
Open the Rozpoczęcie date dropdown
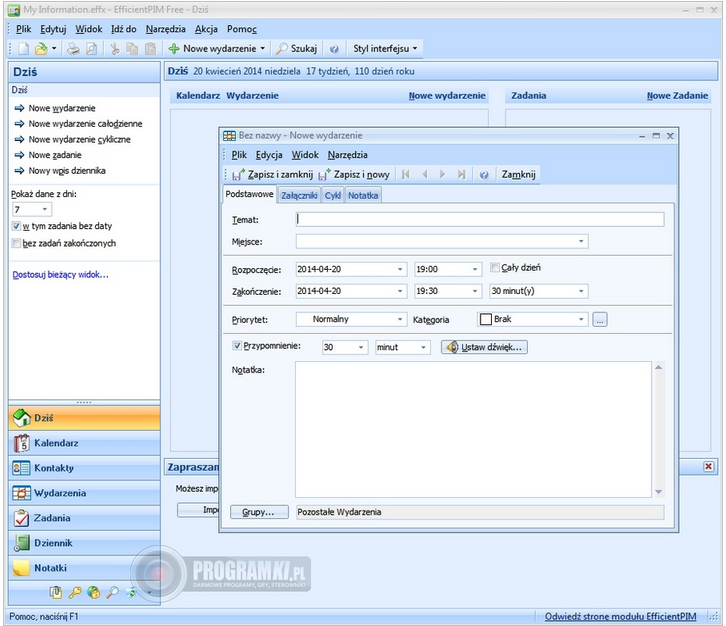(400, 269)
